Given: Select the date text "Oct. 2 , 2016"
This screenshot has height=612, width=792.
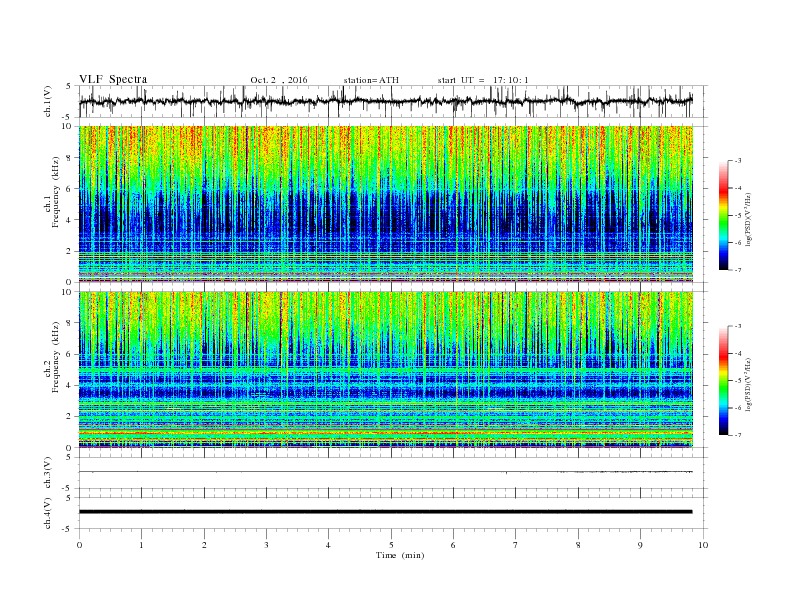Looking at the screenshot, I should pyautogui.click(x=279, y=80).
